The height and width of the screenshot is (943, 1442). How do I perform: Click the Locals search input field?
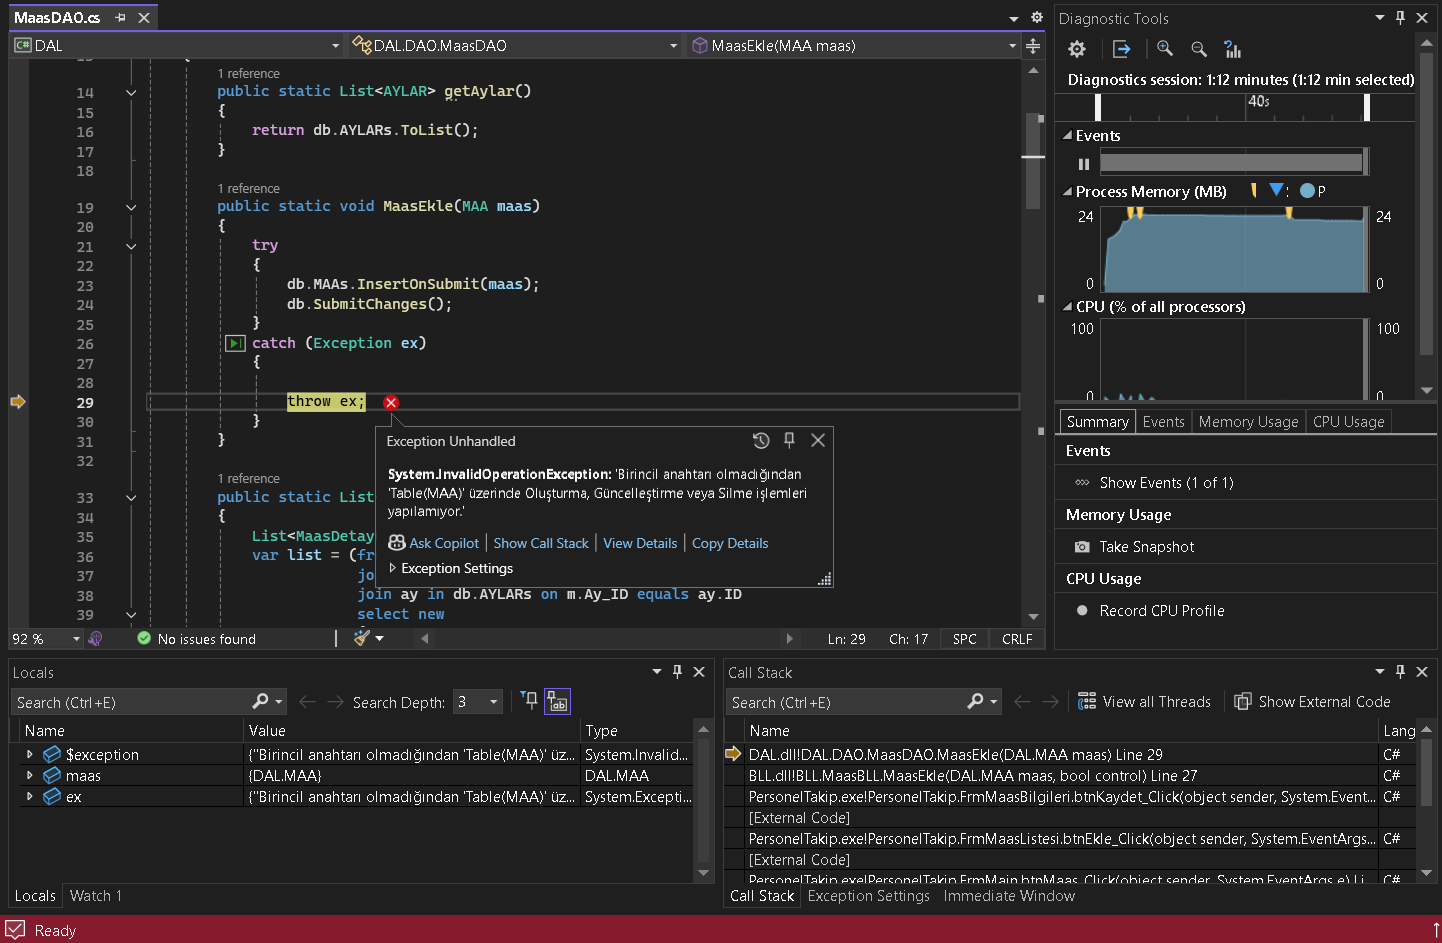(x=130, y=702)
